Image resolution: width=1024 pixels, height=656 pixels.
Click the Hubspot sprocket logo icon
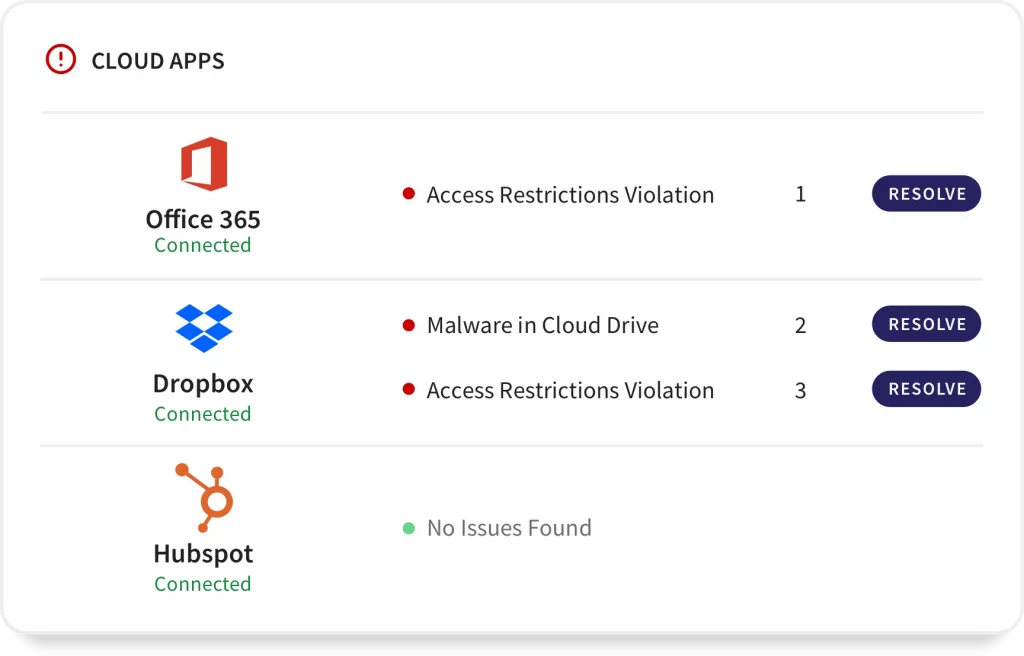204,497
